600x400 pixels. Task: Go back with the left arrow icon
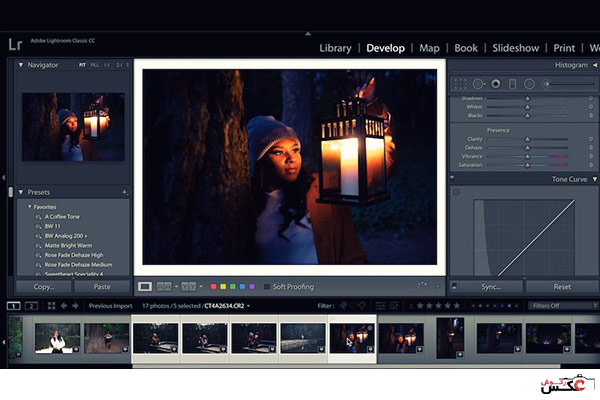(x=64, y=306)
